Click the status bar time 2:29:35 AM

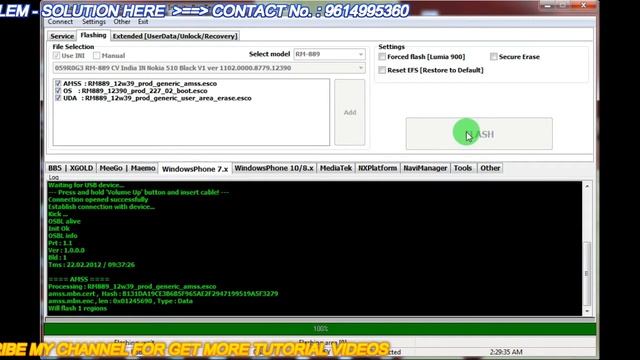(506, 352)
